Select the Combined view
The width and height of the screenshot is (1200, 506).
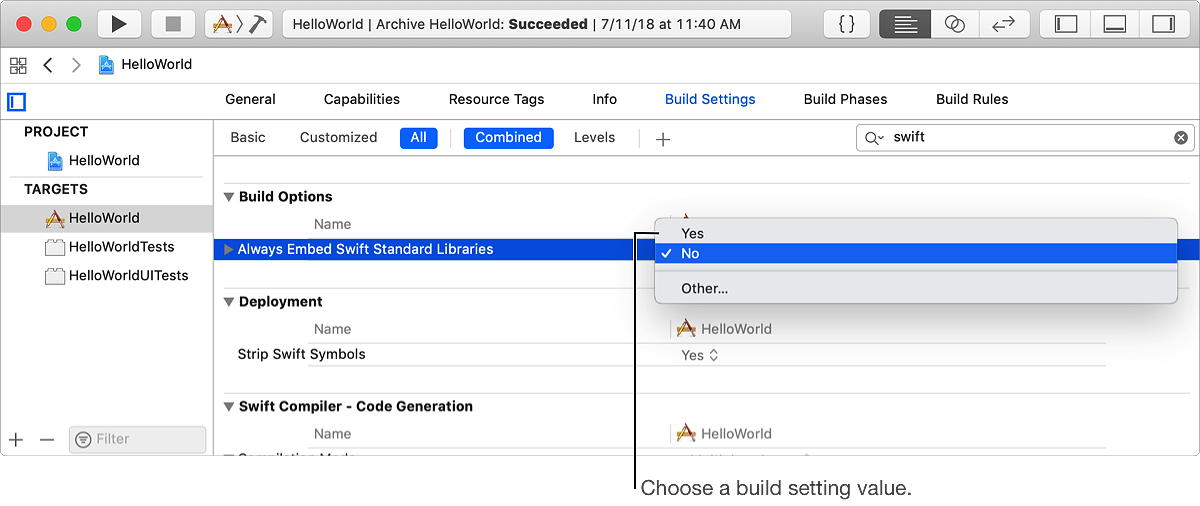(x=508, y=138)
